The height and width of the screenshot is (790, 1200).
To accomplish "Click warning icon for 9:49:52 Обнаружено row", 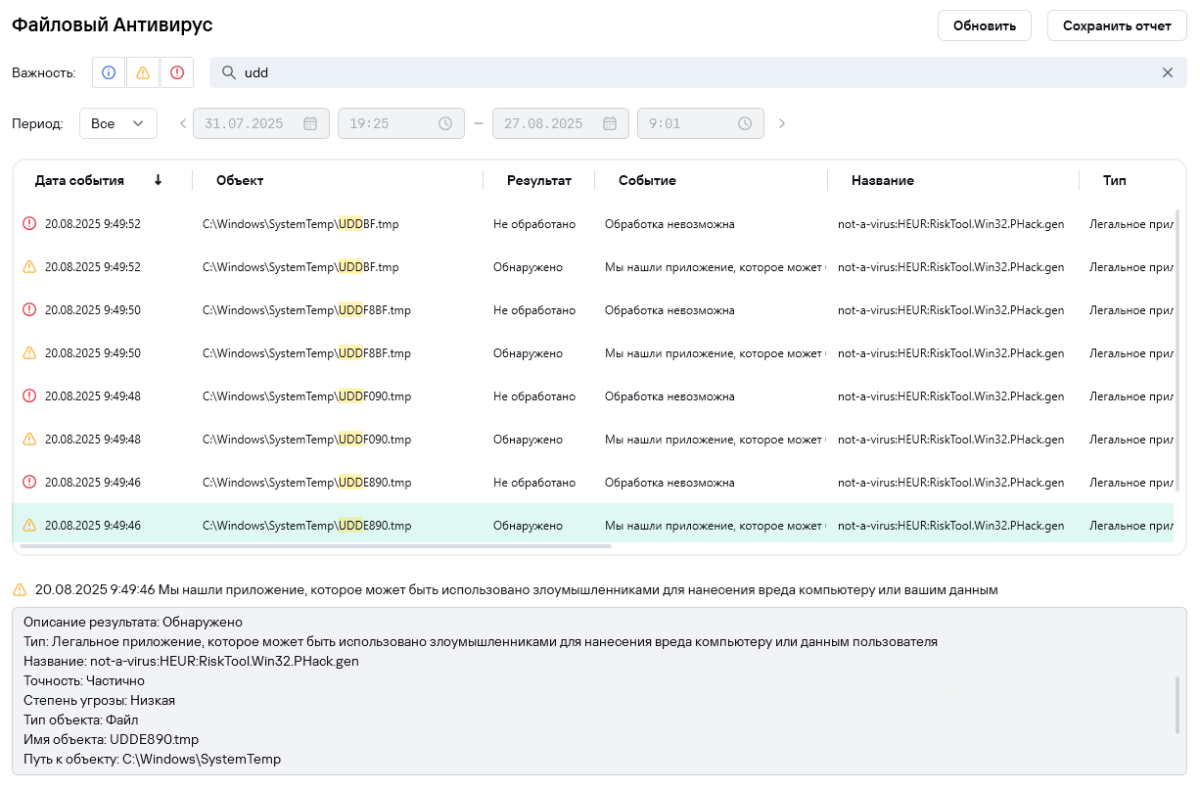I will pyautogui.click(x=29, y=267).
